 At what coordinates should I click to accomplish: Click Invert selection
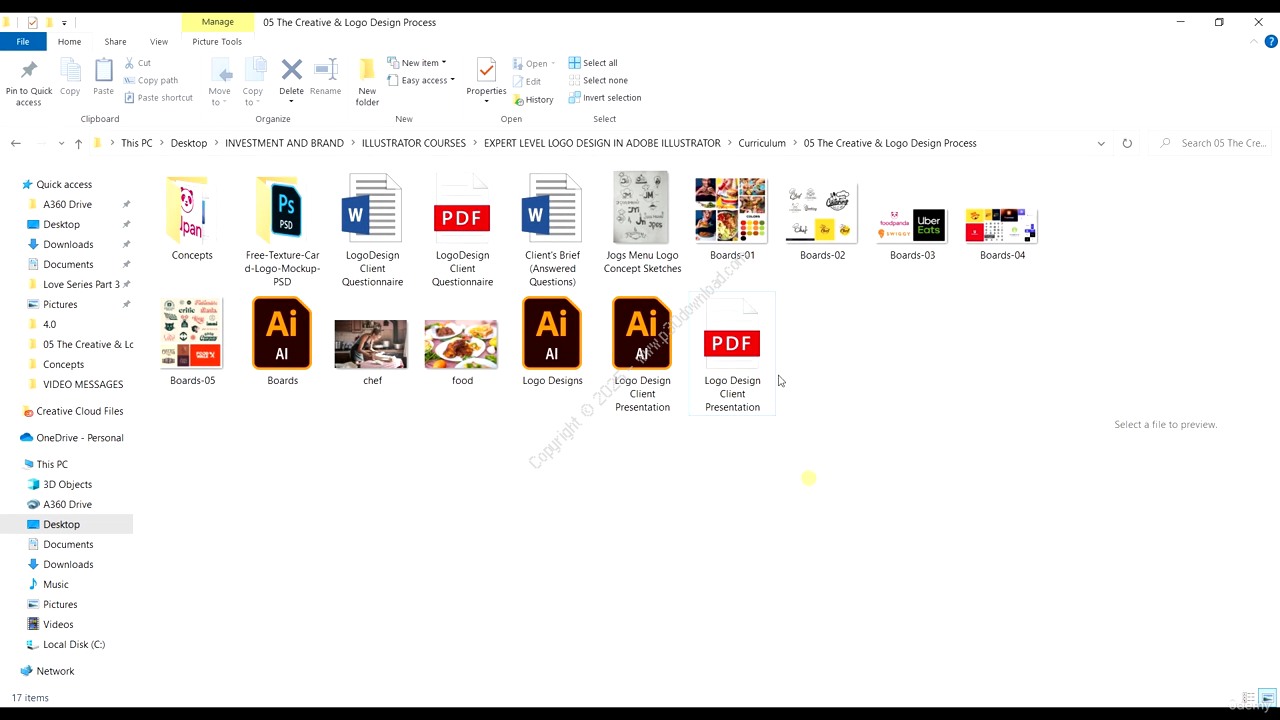604,98
